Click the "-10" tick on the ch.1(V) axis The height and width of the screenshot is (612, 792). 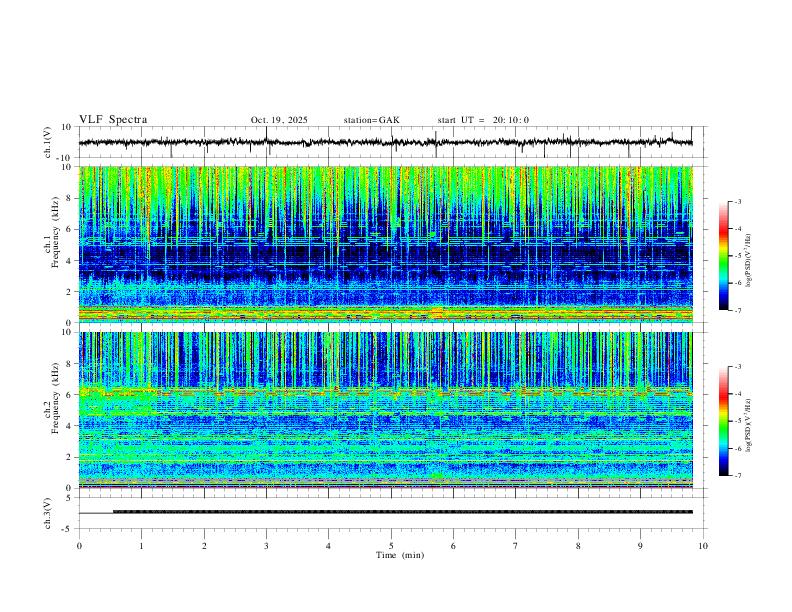tap(65, 158)
